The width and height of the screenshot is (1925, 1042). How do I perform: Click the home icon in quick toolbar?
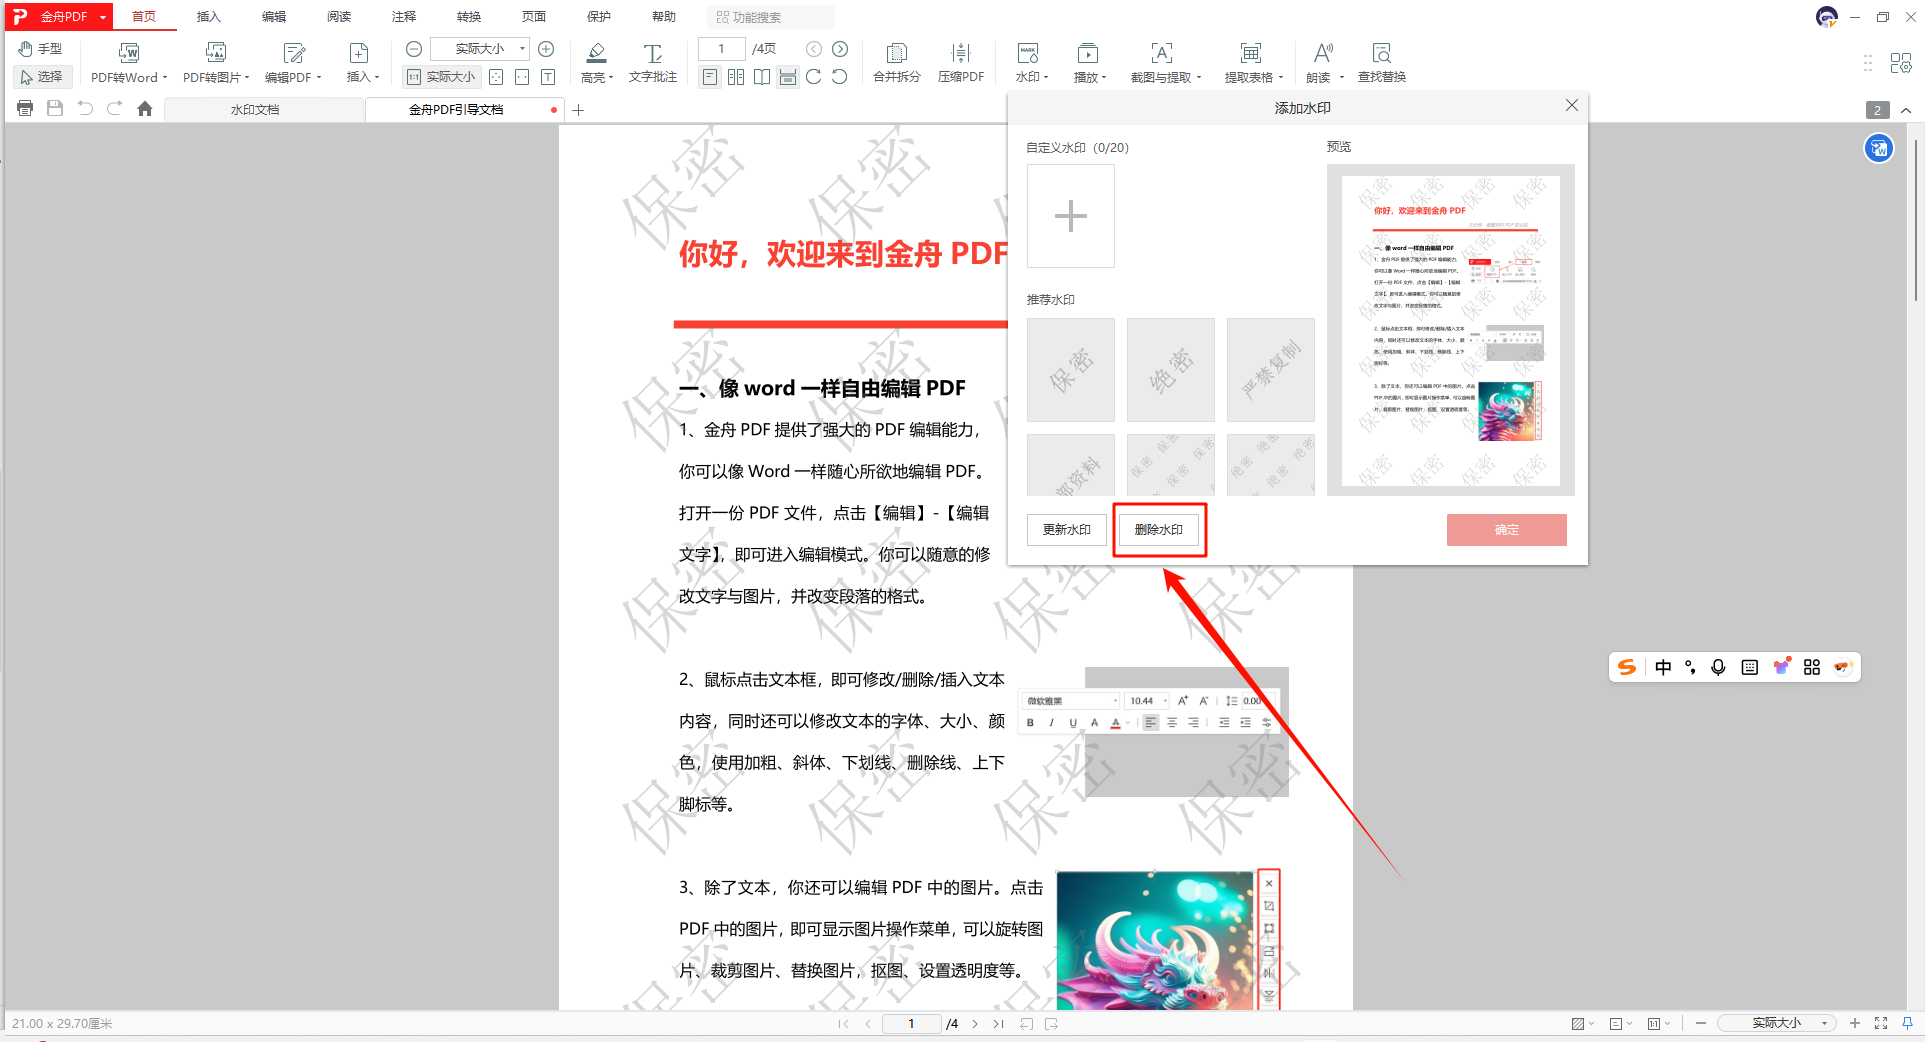(145, 109)
